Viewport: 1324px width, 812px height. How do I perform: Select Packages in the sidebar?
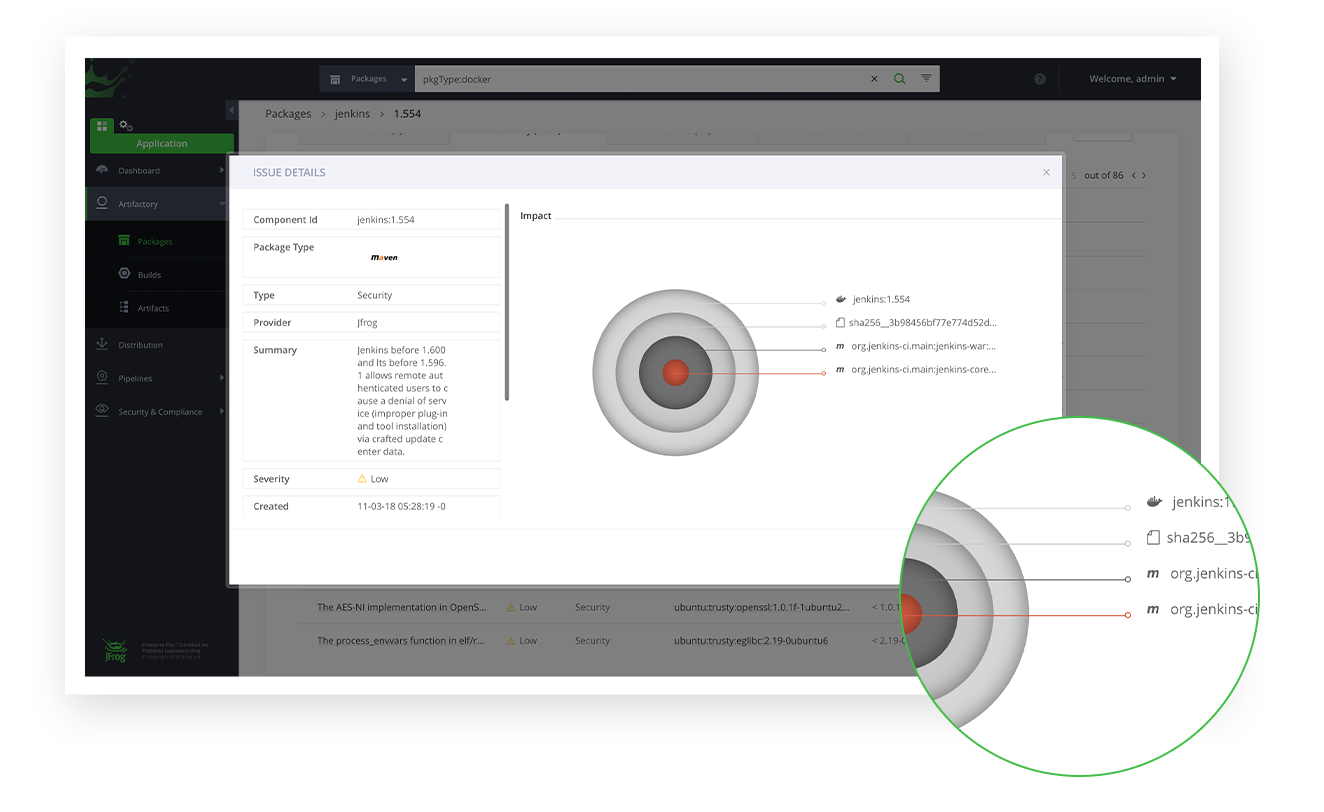click(155, 241)
